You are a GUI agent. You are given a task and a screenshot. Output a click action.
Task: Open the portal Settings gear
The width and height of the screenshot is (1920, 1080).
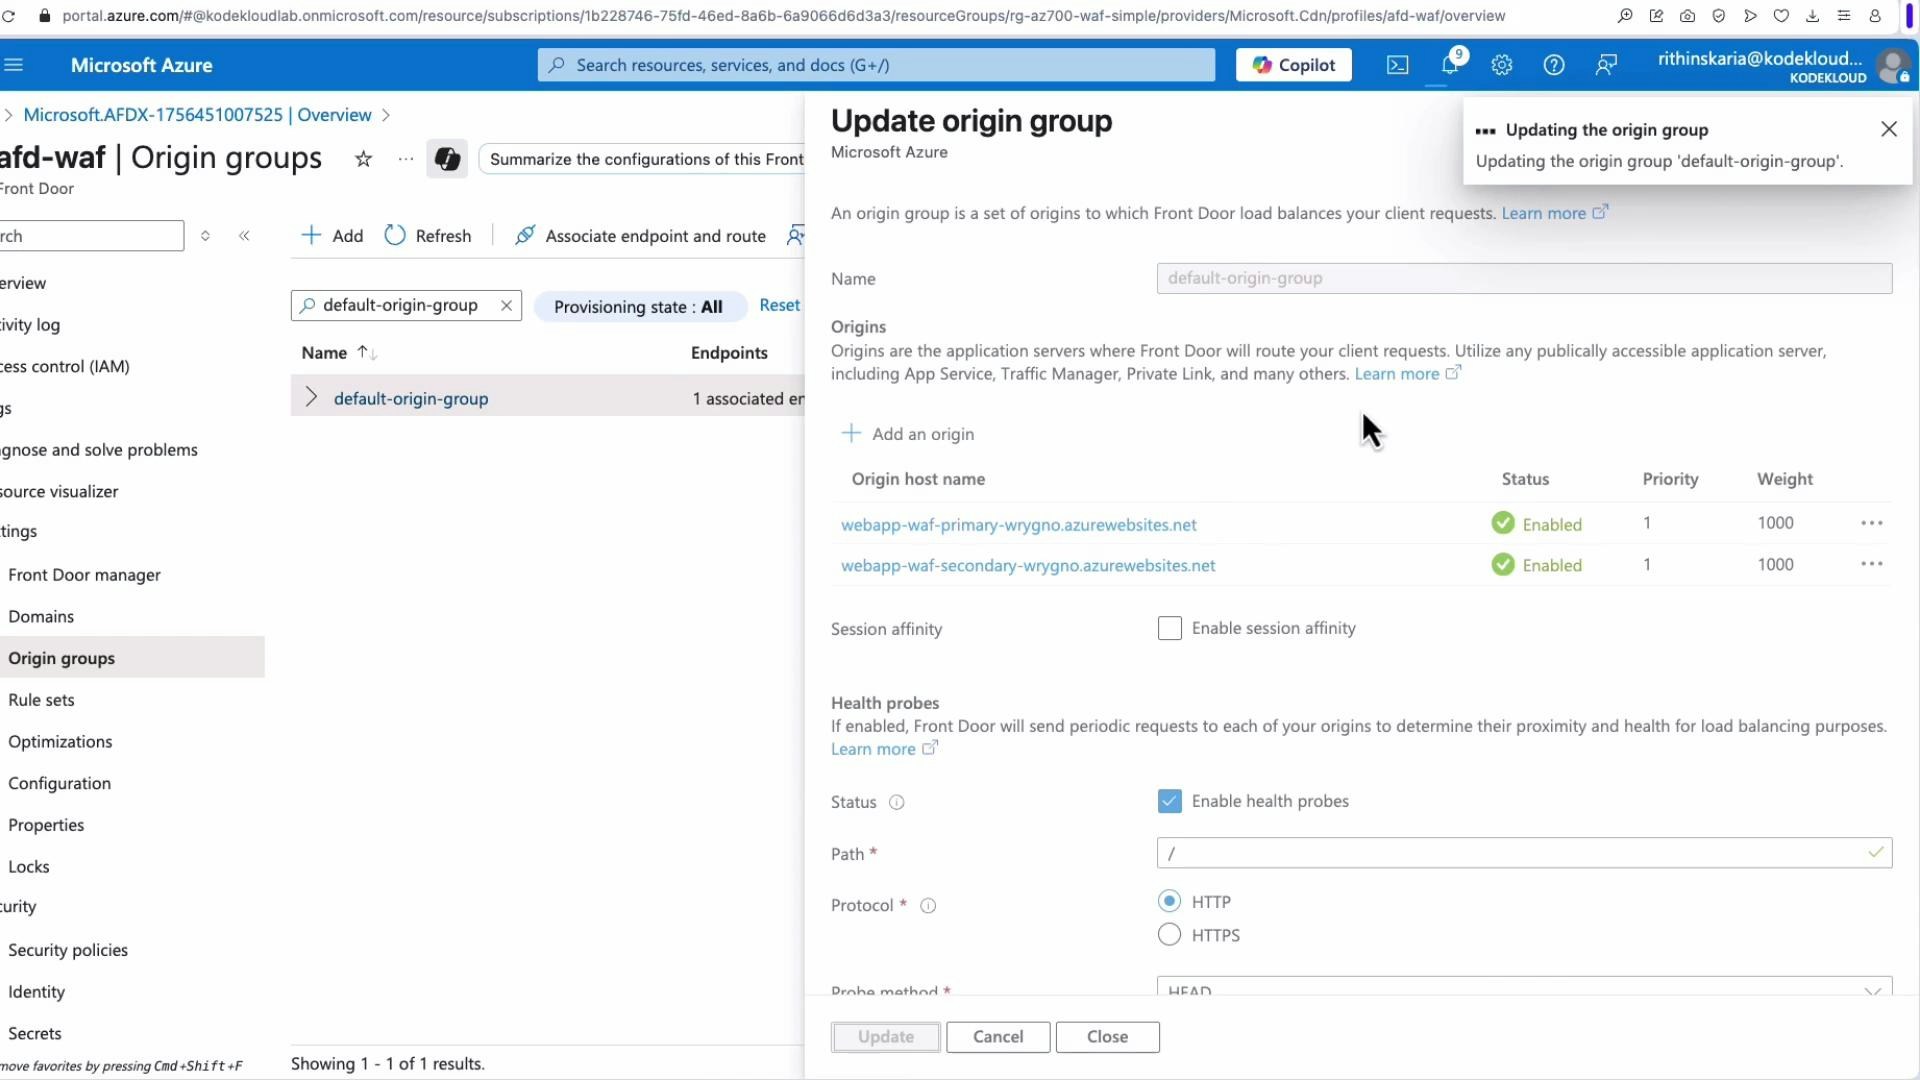pyautogui.click(x=1501, y=65)
